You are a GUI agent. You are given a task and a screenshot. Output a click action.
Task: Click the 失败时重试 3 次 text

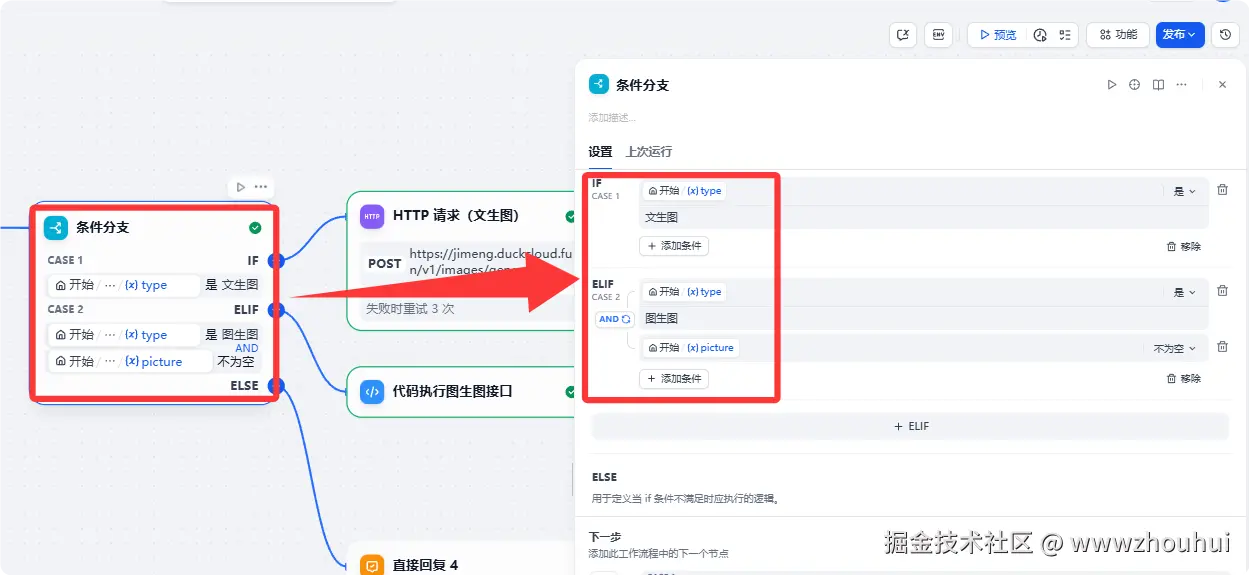(410, 309)
